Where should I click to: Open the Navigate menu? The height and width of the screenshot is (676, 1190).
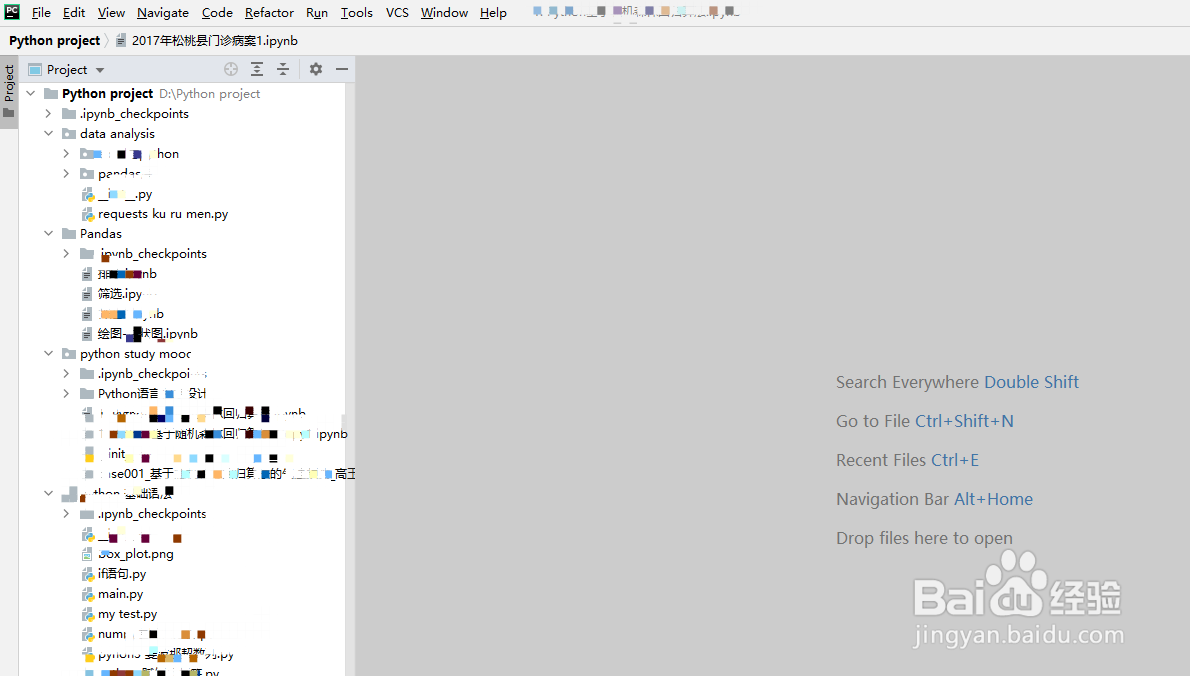tap(162, 13)
